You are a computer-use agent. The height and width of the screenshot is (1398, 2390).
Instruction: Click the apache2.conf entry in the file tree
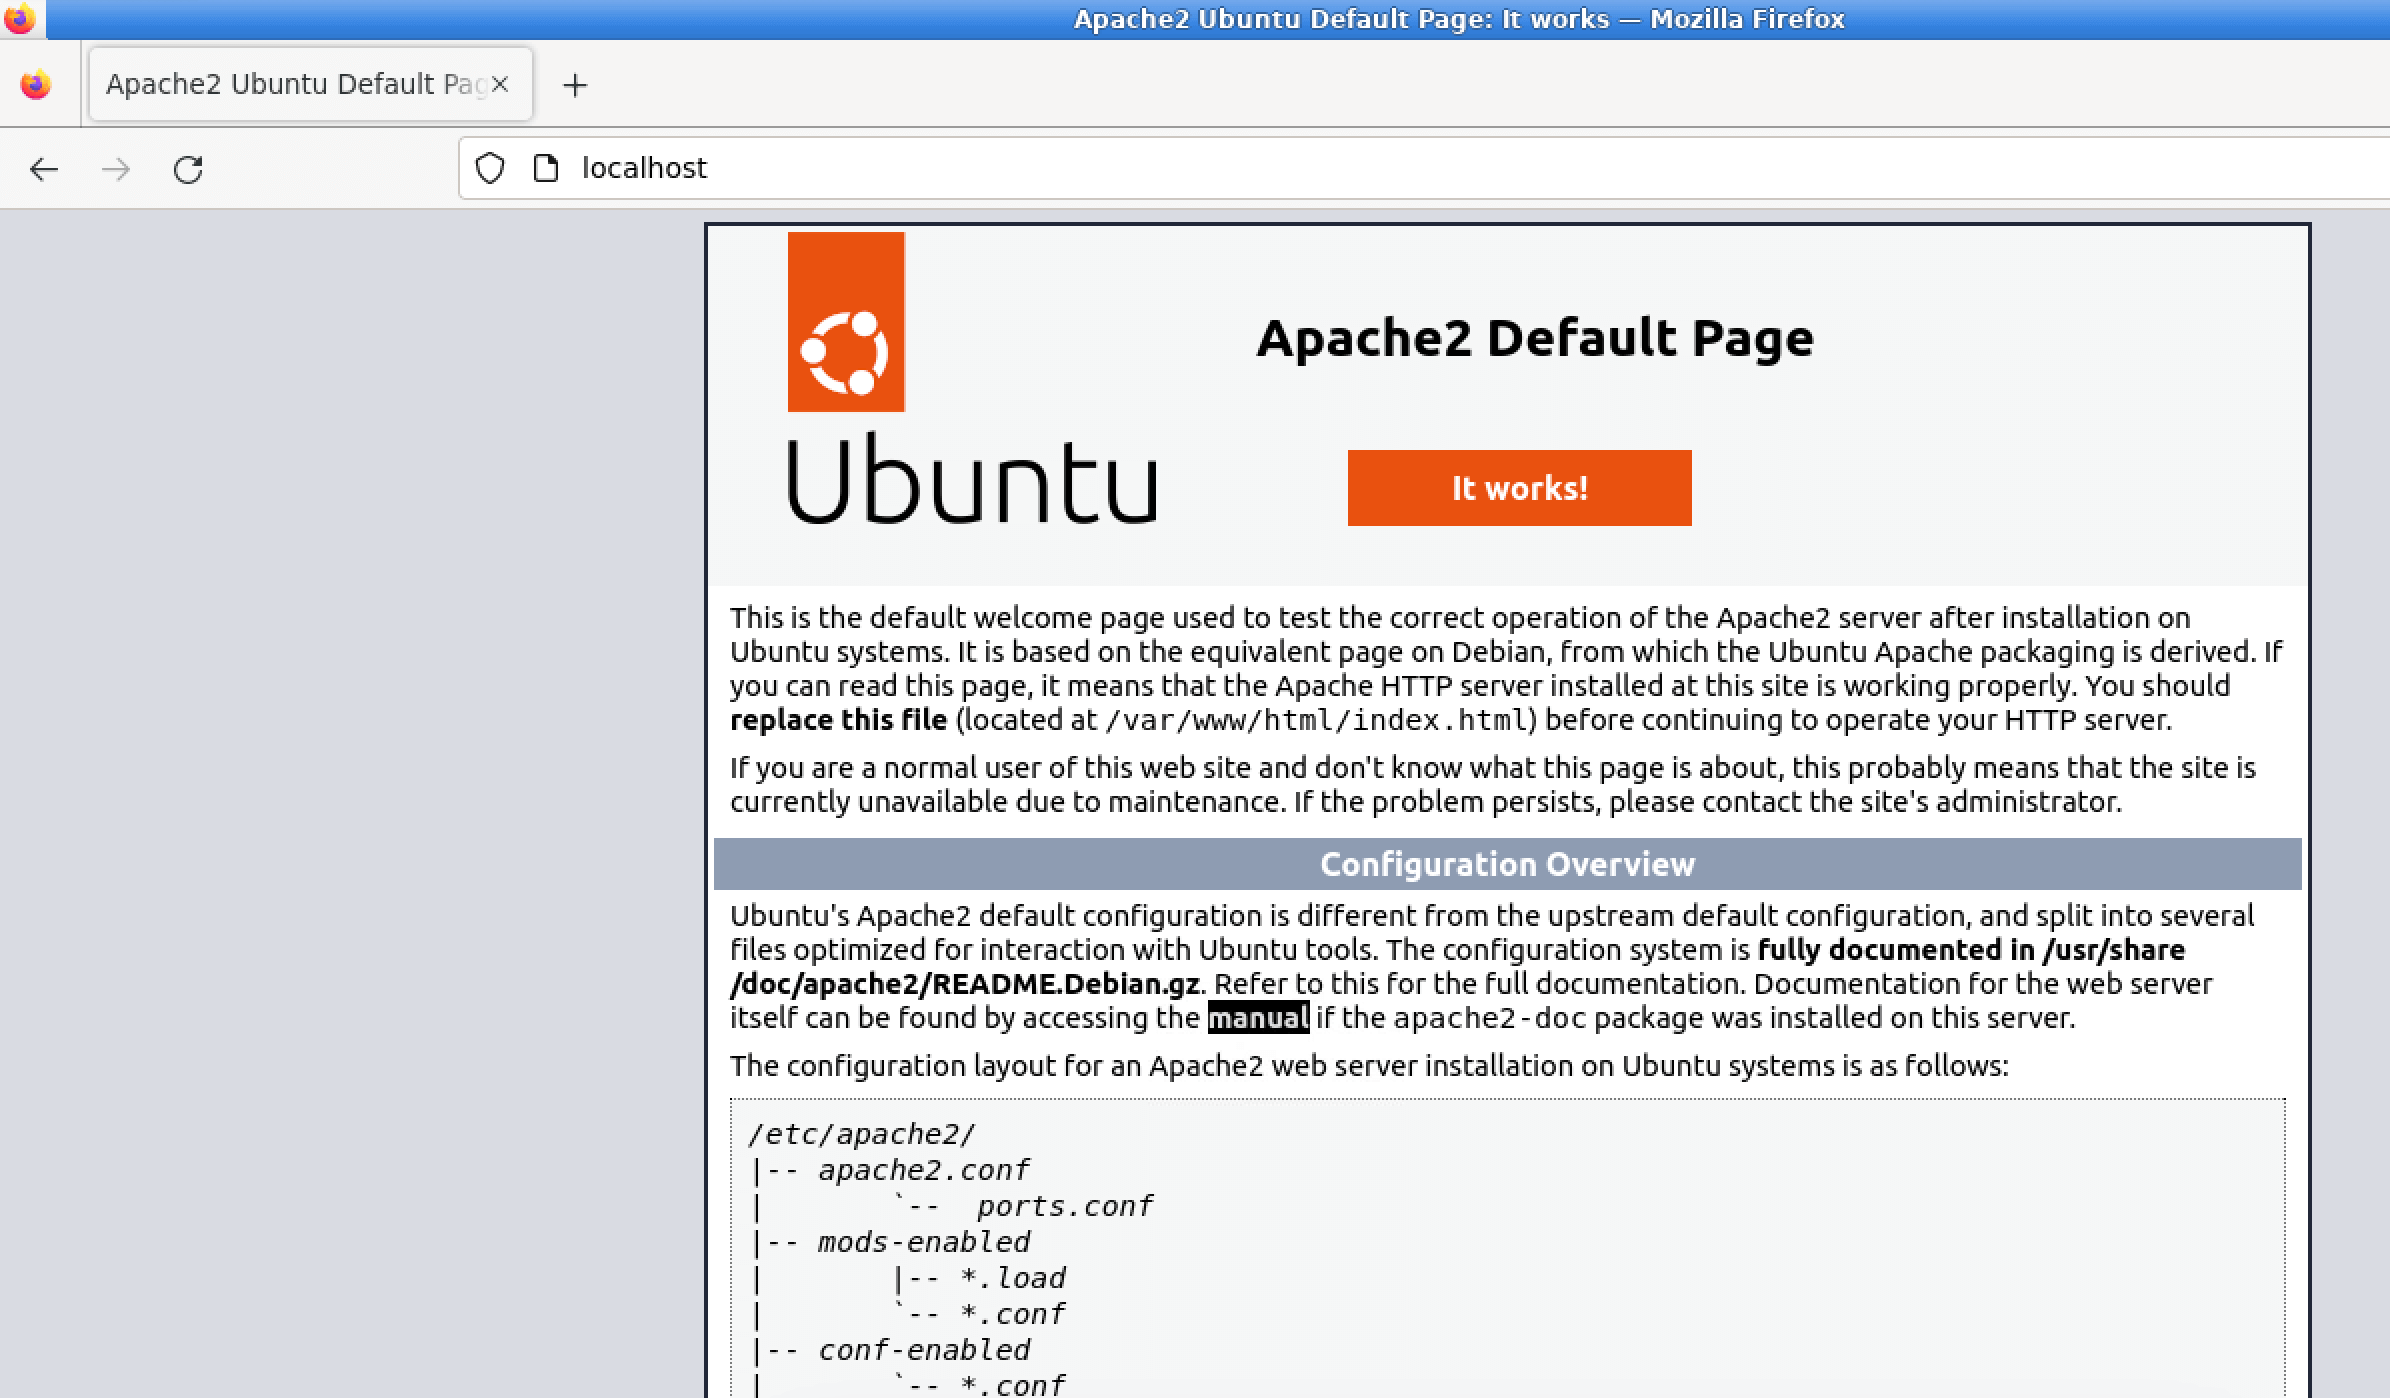coord(923,1170)
